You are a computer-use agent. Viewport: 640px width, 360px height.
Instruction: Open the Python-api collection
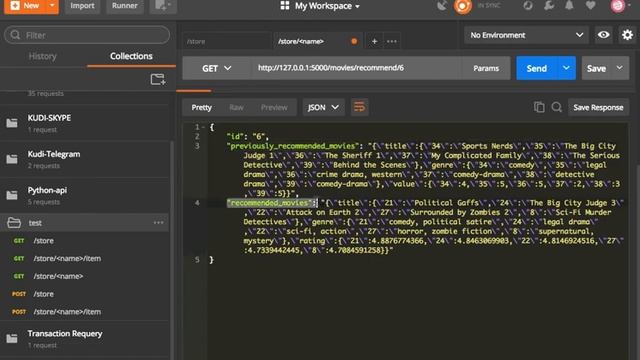(85, 195)
